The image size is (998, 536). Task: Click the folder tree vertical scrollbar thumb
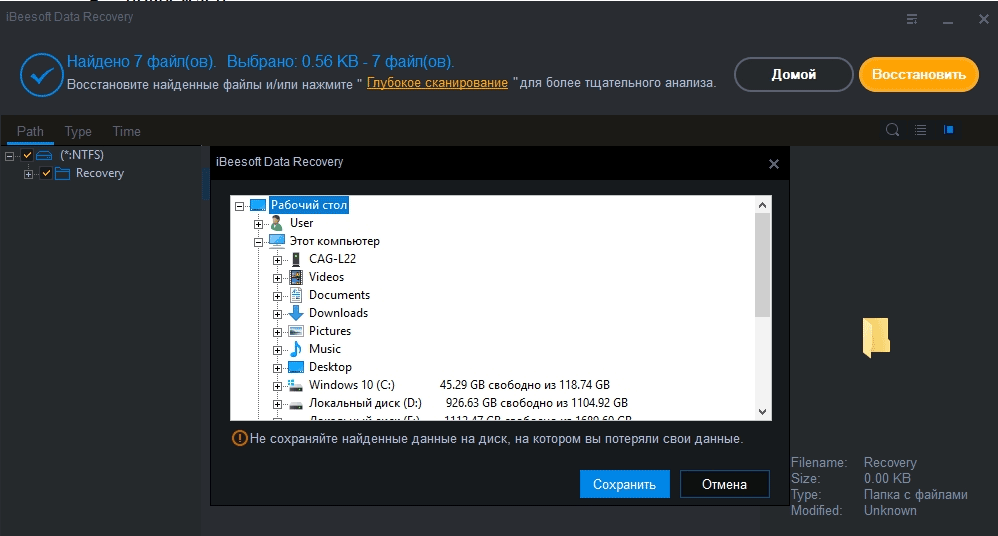click(x=763, y=265)
